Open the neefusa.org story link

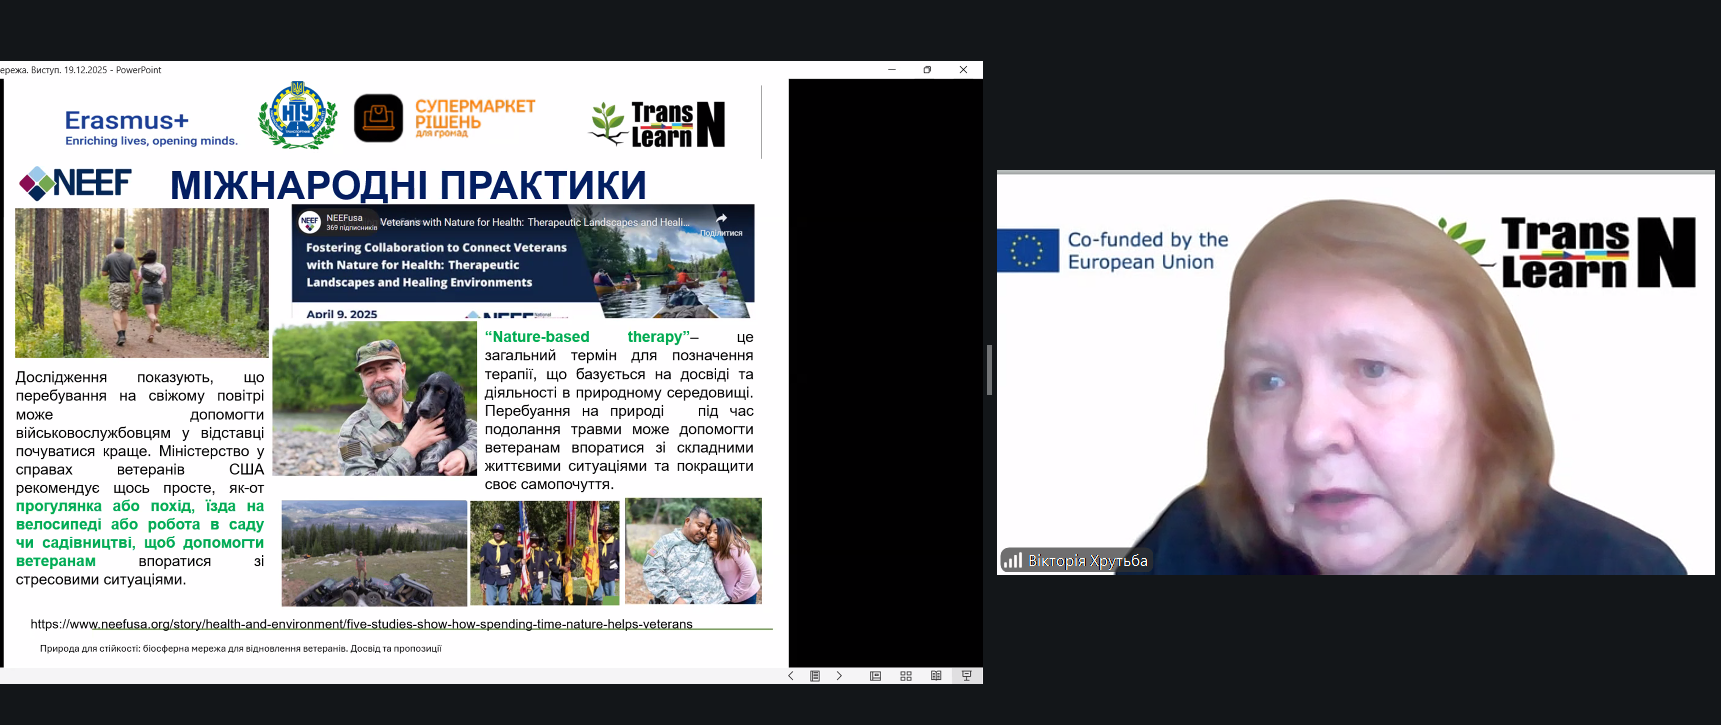pyautogui.click(x=361, y=624)
